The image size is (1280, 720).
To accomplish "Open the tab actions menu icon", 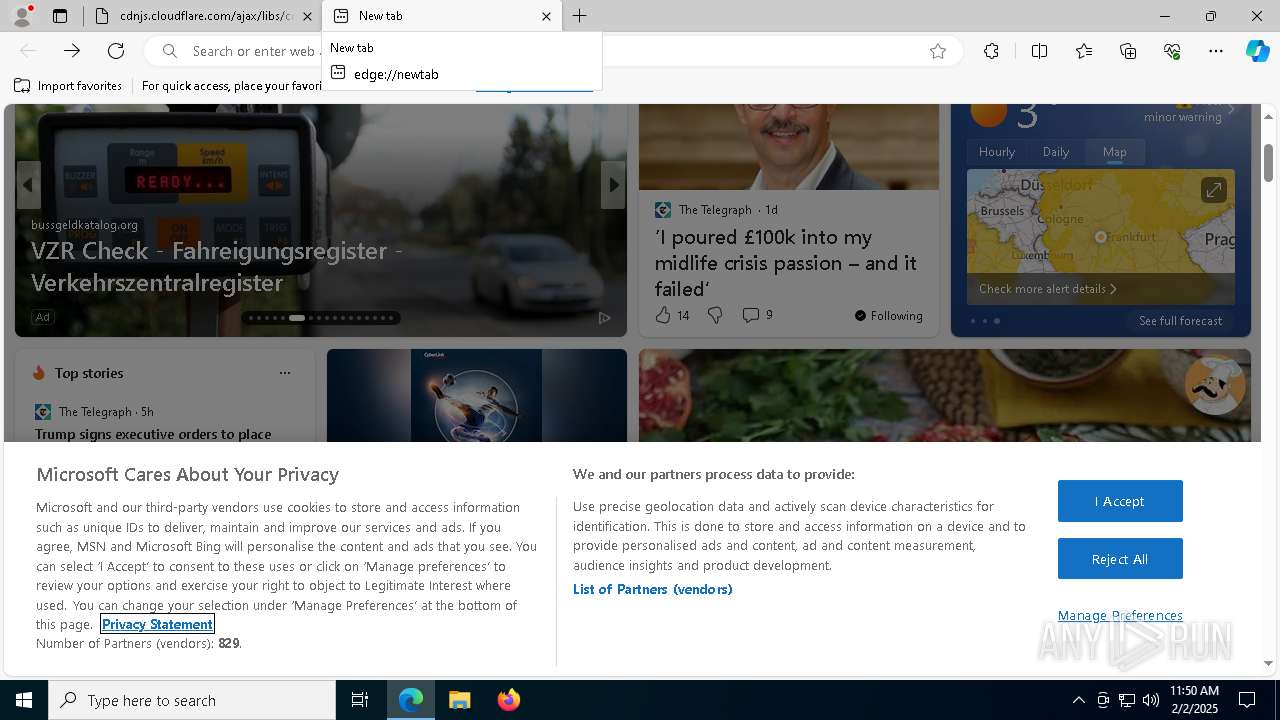I will (60, 16).
